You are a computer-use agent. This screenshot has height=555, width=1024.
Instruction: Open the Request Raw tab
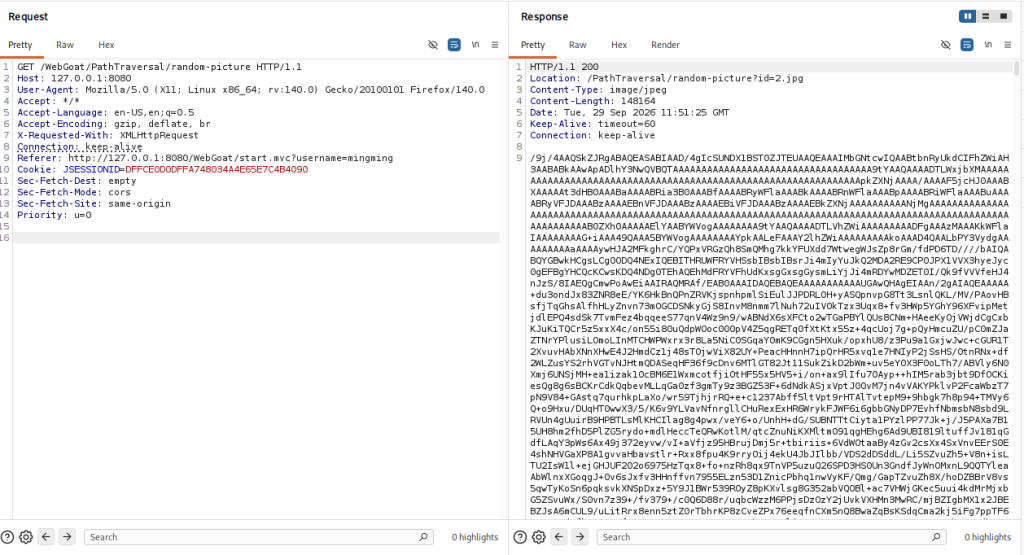tap(65, 45)
